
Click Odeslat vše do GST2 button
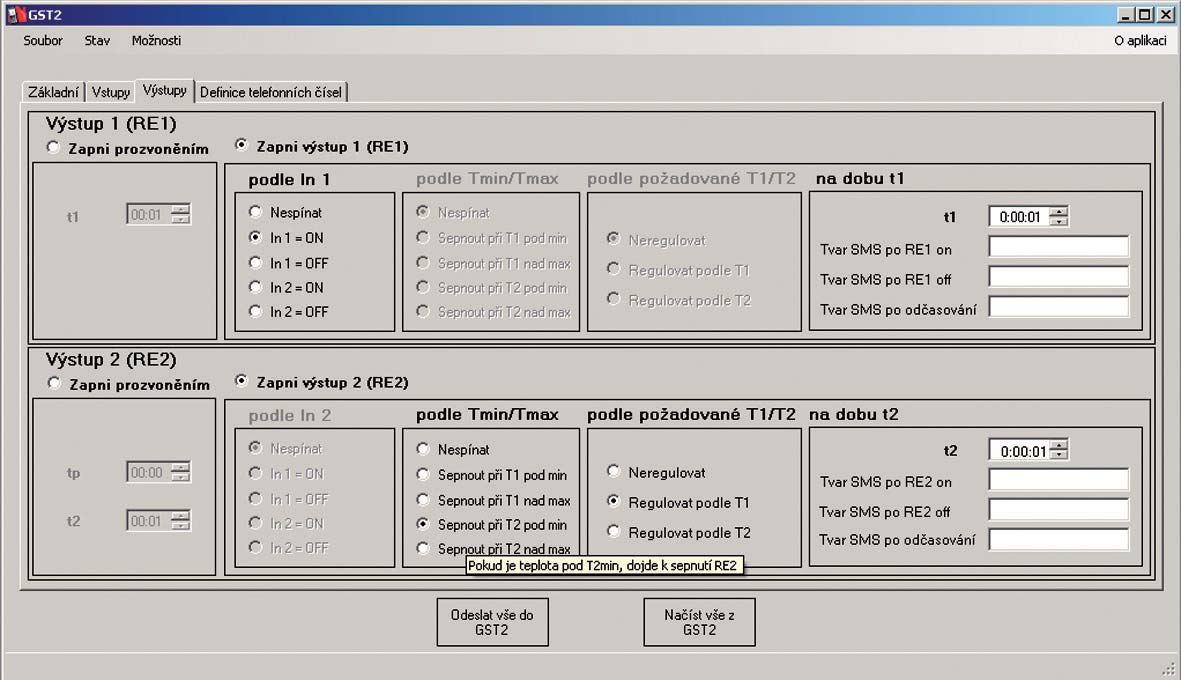point(493,622)
